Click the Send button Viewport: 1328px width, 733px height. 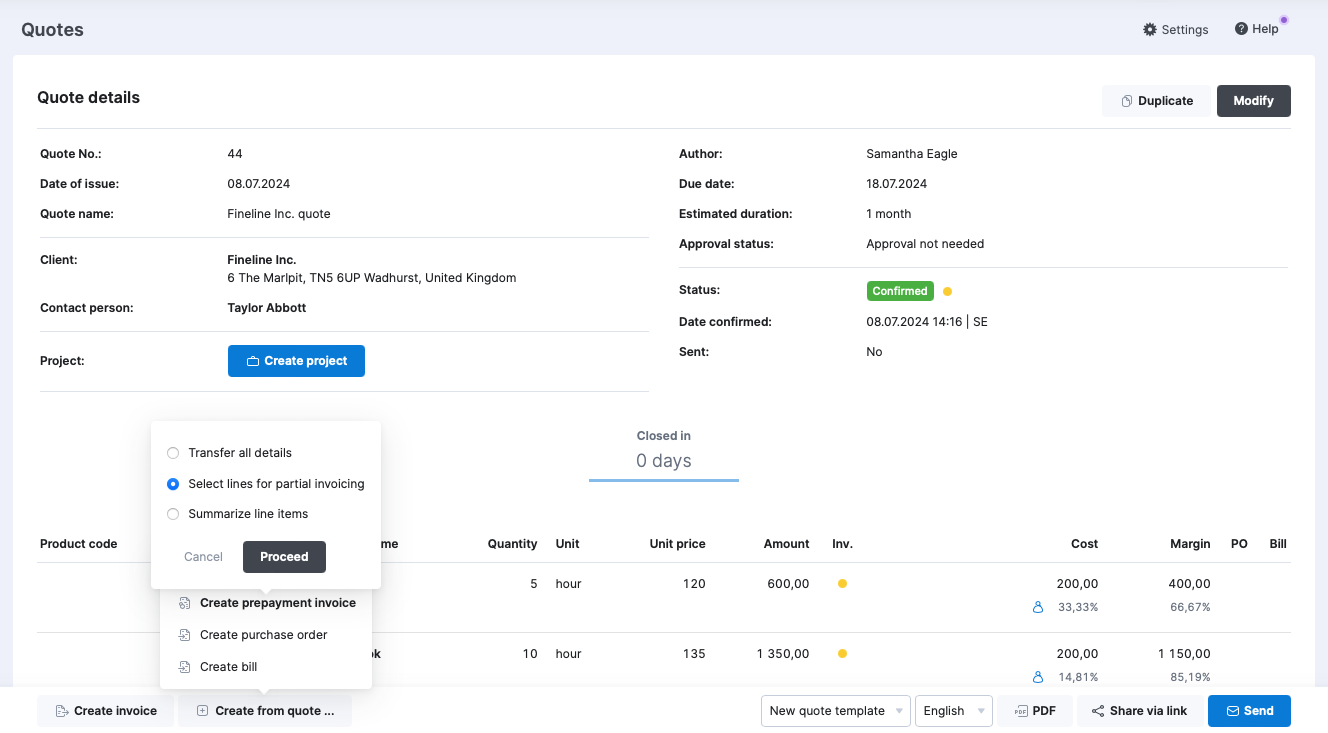[1249, 711]
